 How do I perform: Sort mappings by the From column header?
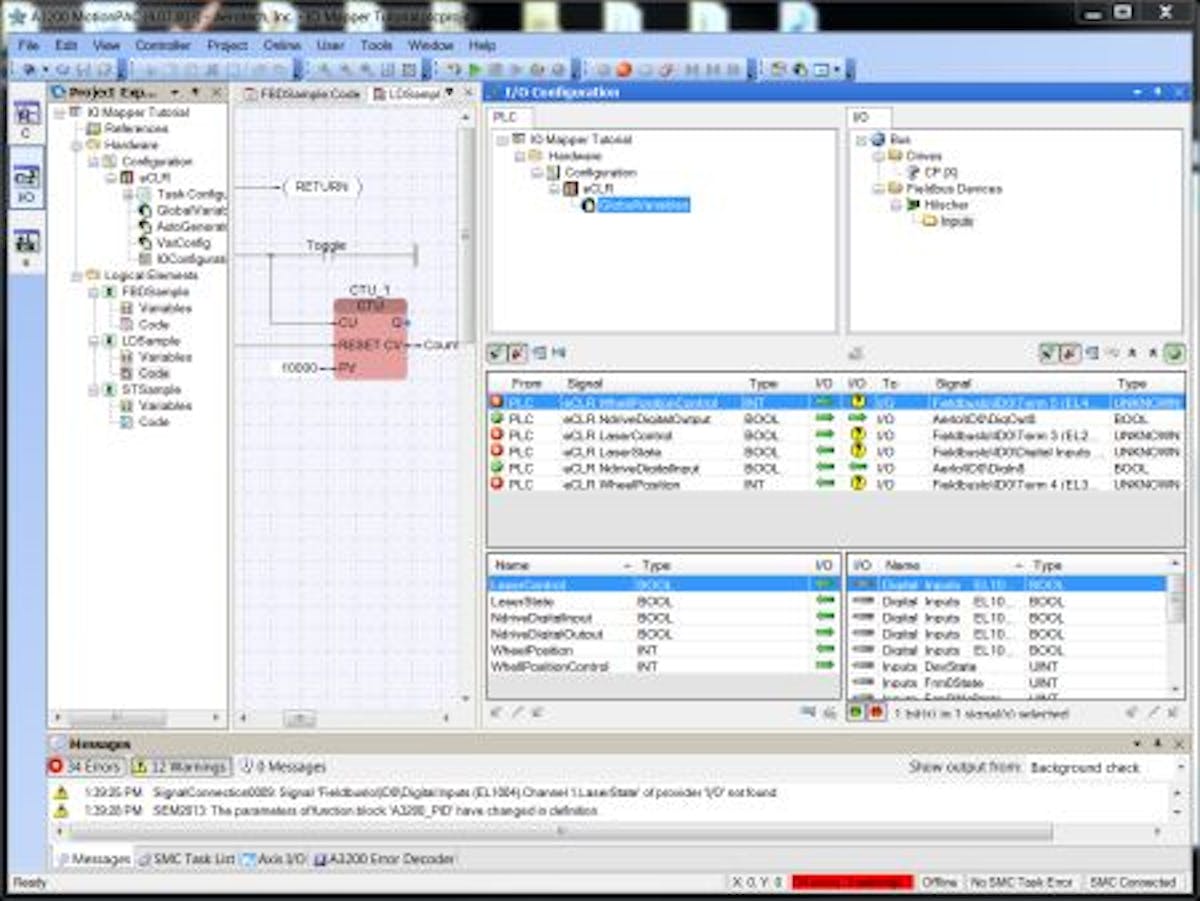(526, 383)
